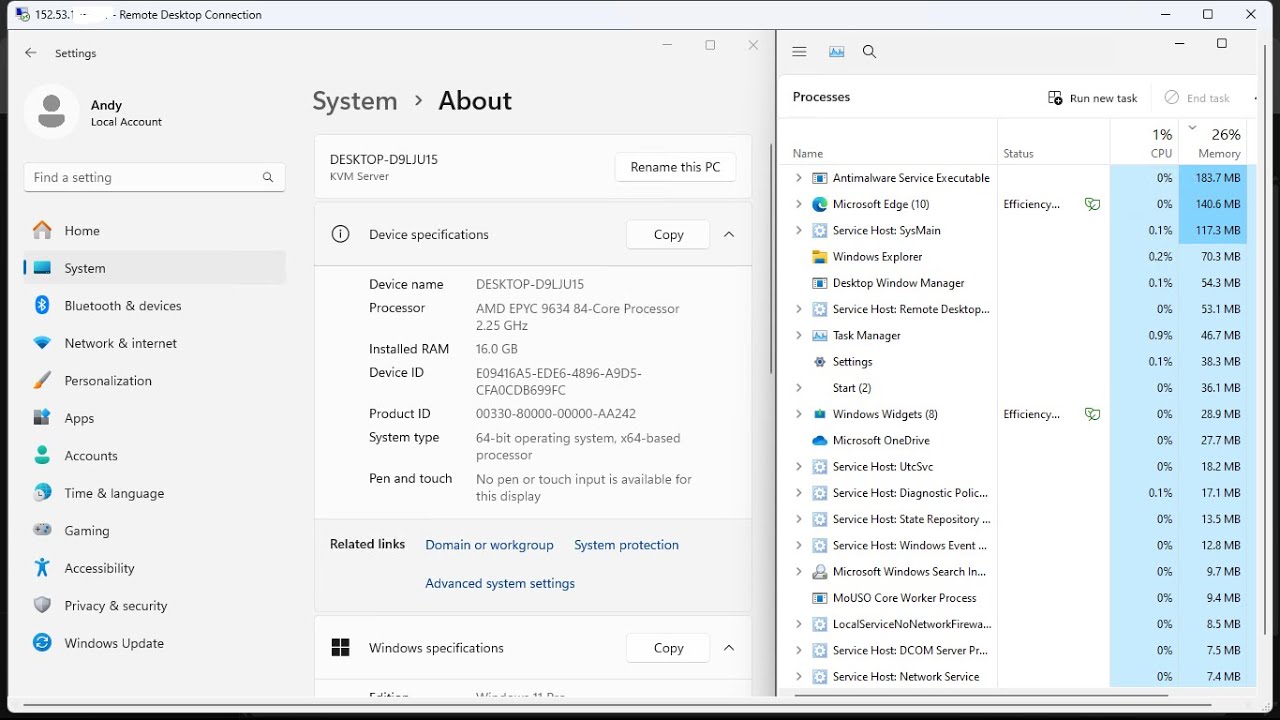Select System in Settings sidebar
This screenshot has height=720, width=1280.
tap(155, 268)
